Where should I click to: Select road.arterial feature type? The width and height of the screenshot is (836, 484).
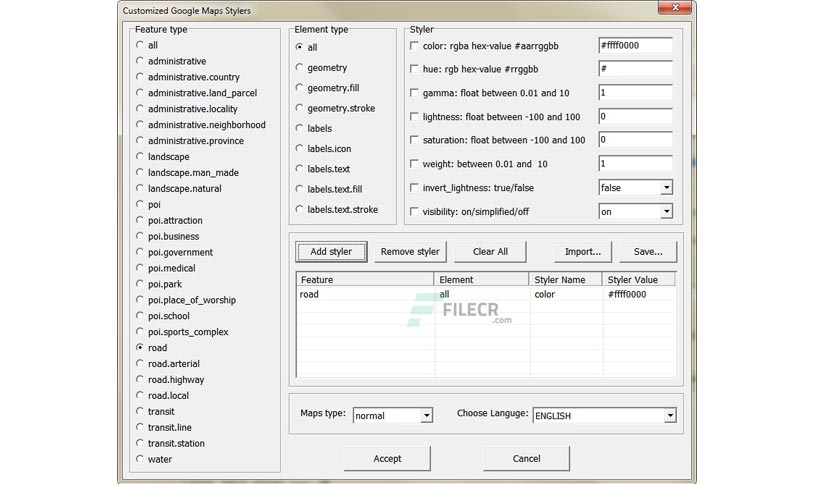(140, 363)
